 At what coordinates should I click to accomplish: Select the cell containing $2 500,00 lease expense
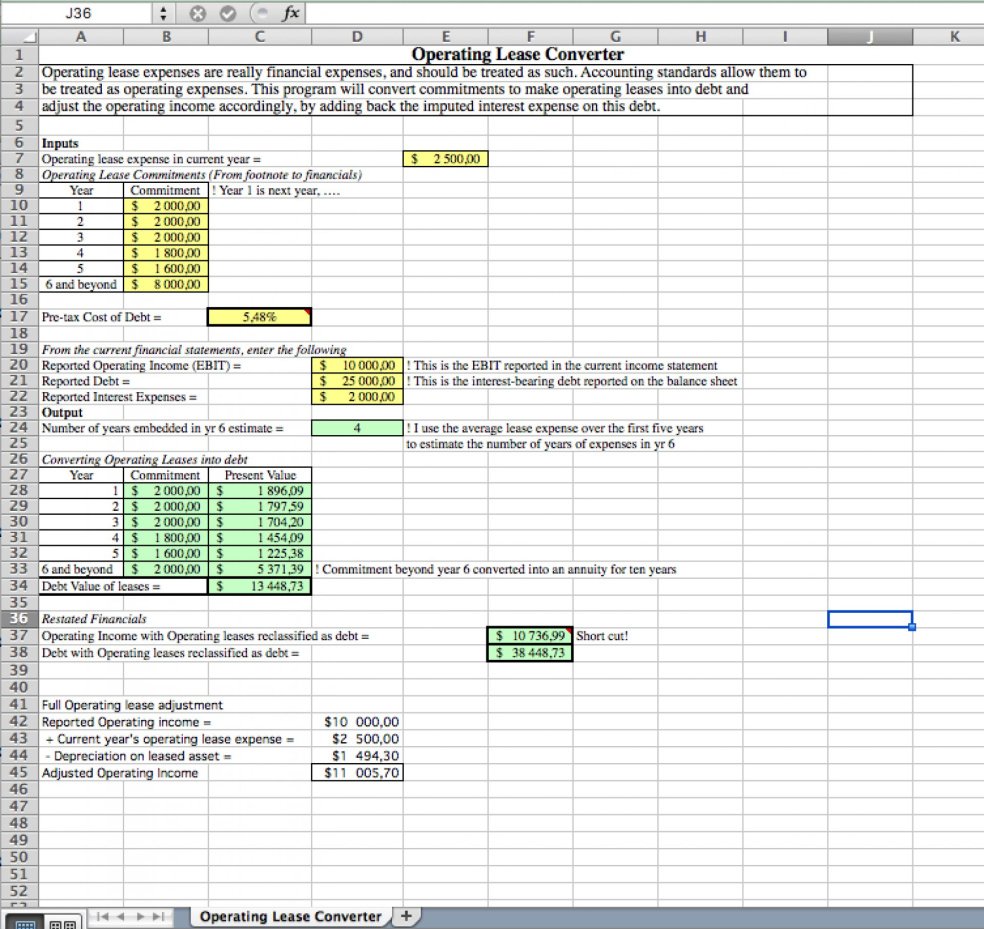pyautogui.click(x=445, y=158)
